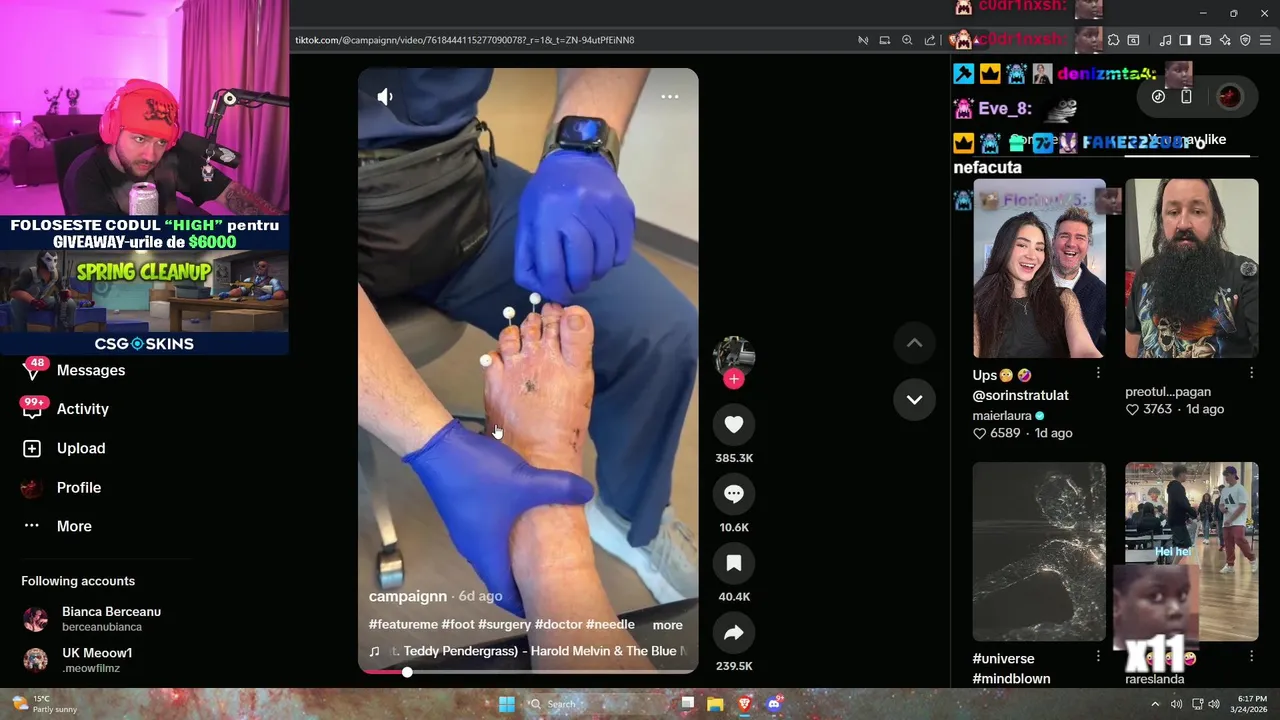Image resolution: width=1280 pixels, height=720 pixels.
Task: Follow campaignn using the red plus badge
Action: pos(734,379)
